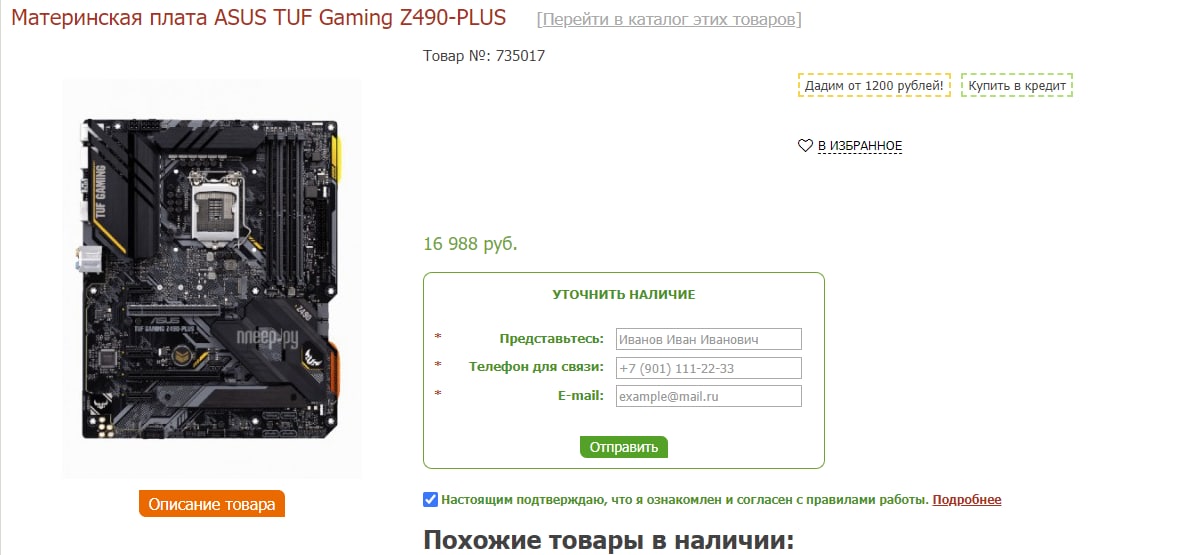Screen dimensions: 1200x555
Task: Click the E-mail input field
Action: coord(708,396)
